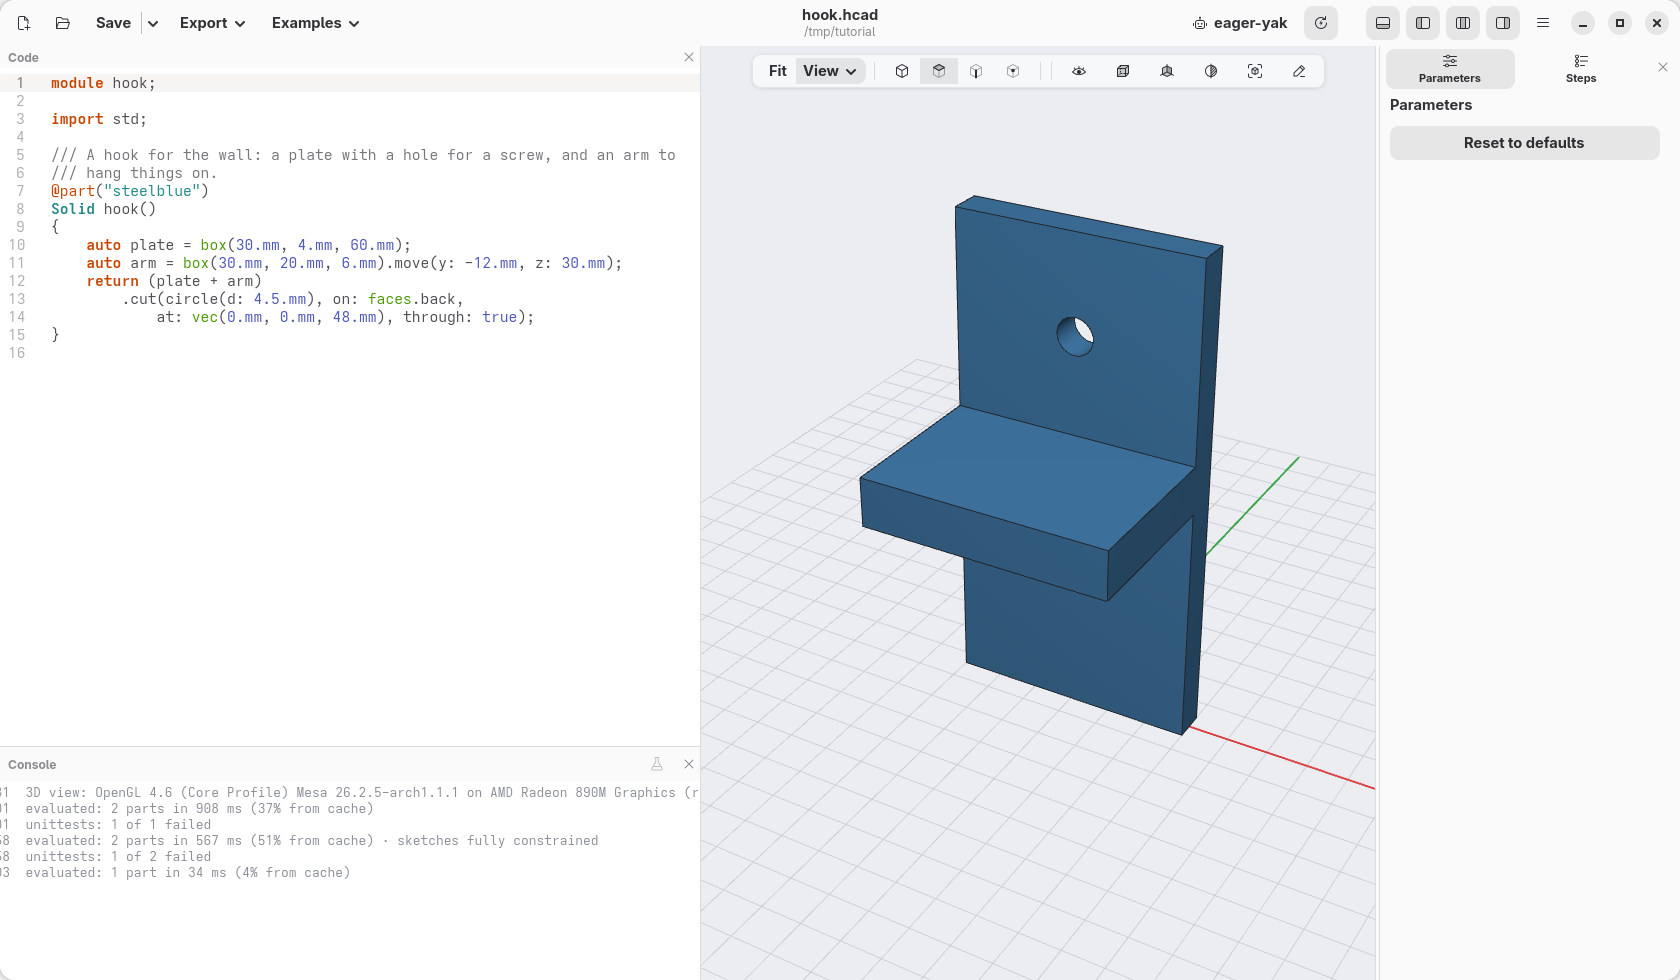
Task: Click the new file icon
Action: (x=24, y=23)
